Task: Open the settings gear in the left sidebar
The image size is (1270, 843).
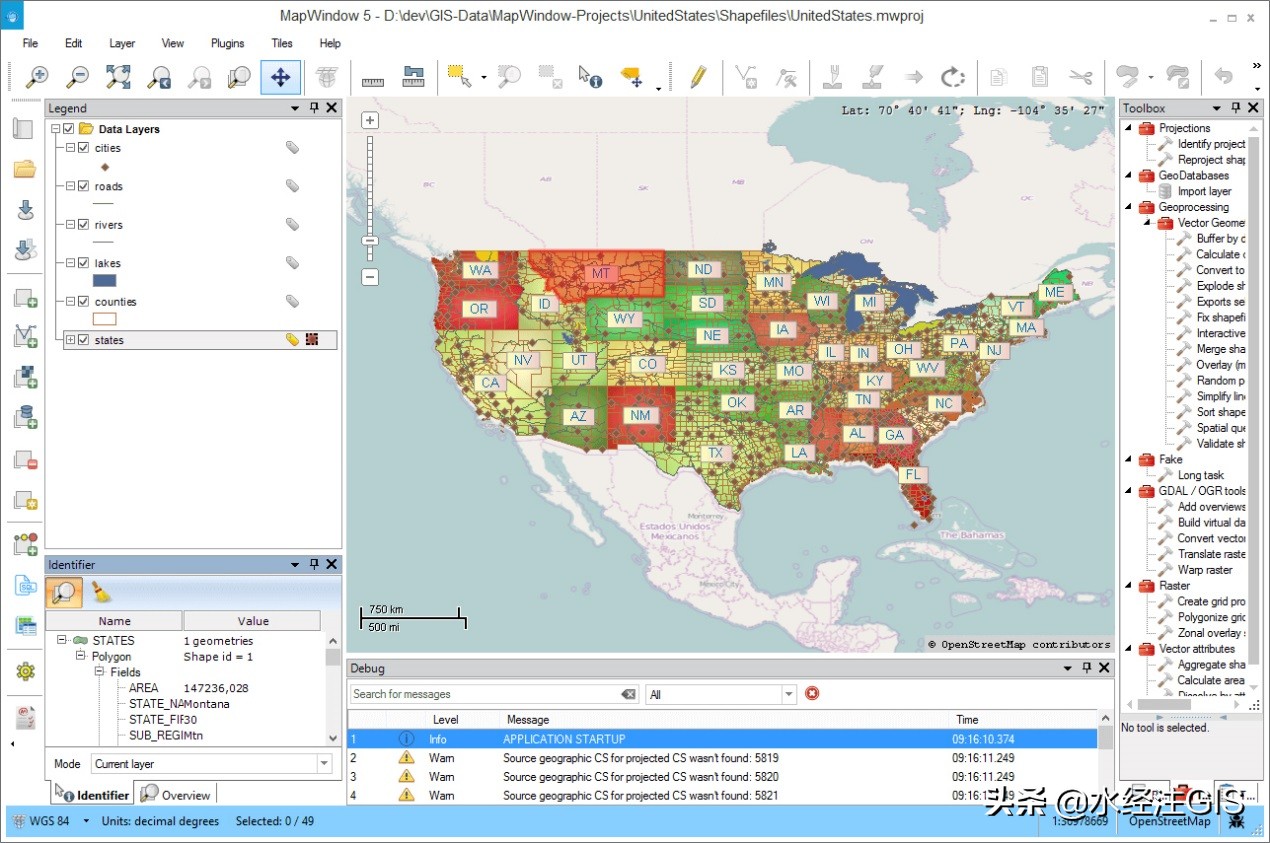Action: click(24, 672)
